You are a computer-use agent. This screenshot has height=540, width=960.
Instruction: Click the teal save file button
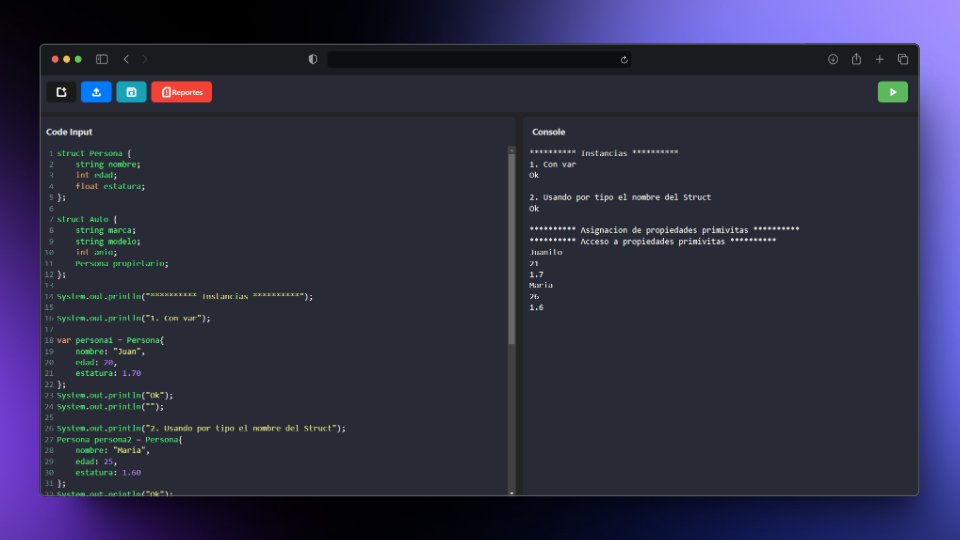pyautogui.click(x=131, y=92)
